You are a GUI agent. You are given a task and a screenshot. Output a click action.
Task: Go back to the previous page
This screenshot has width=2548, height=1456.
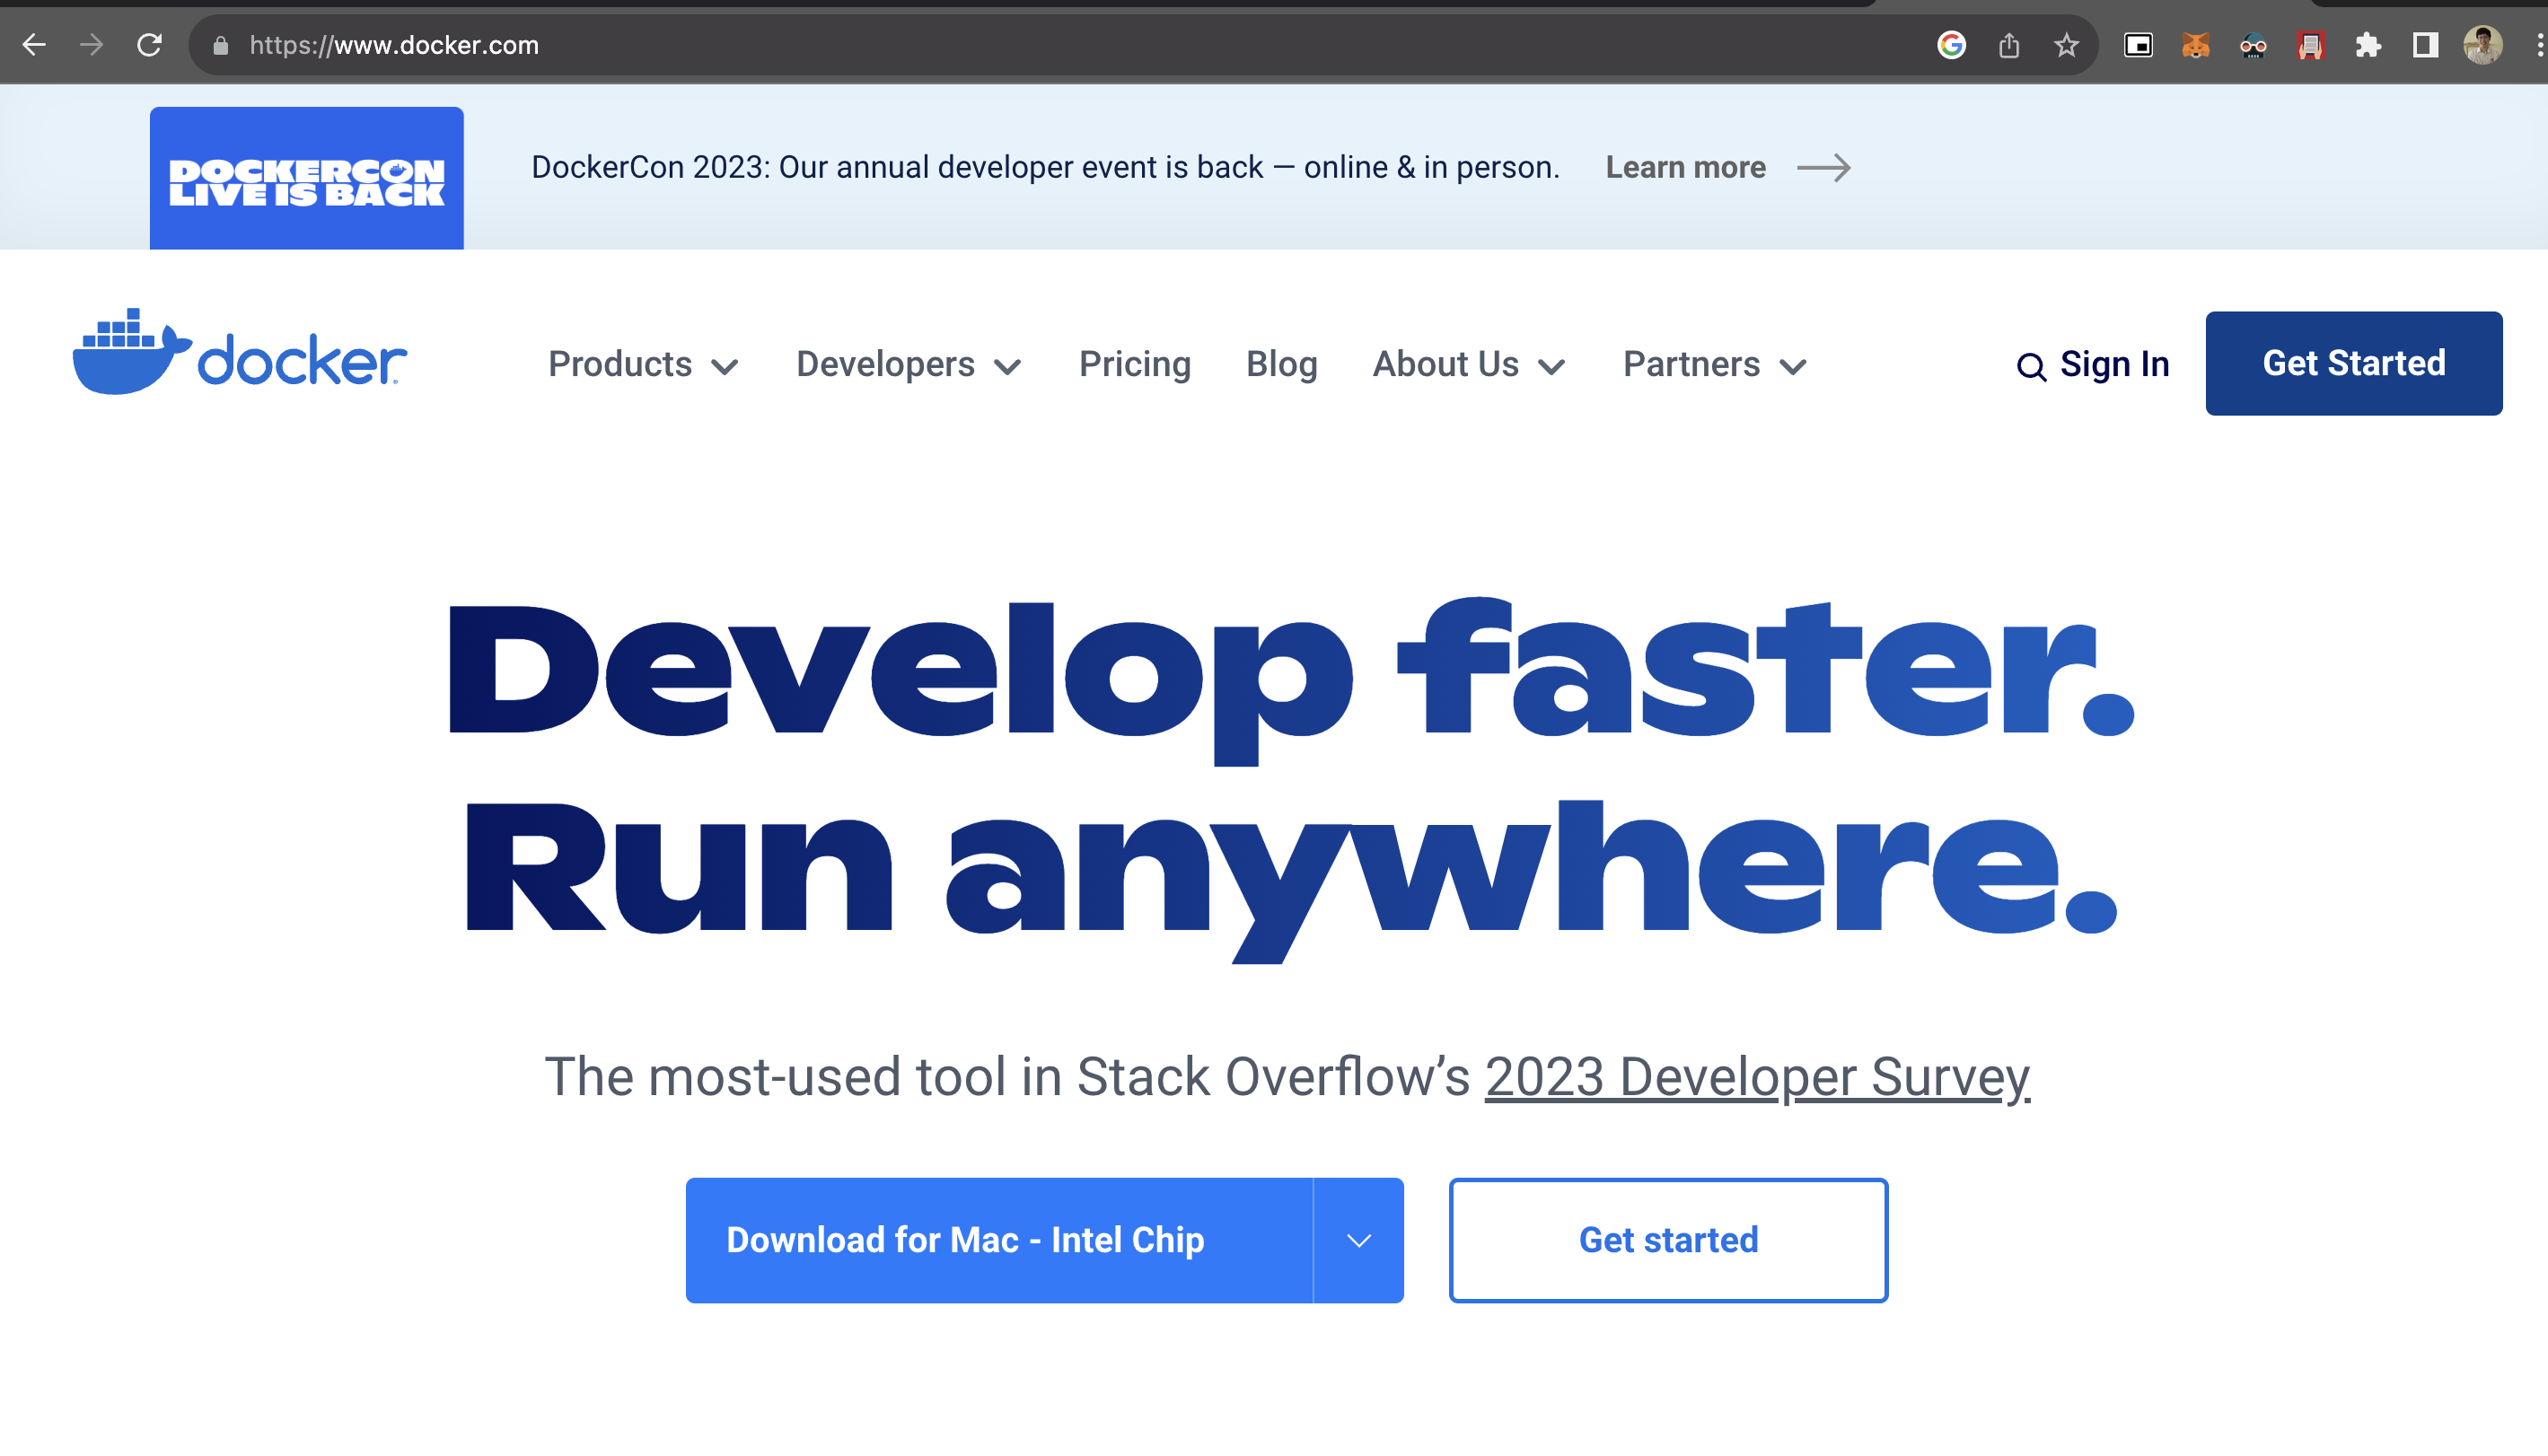(34, 45)
